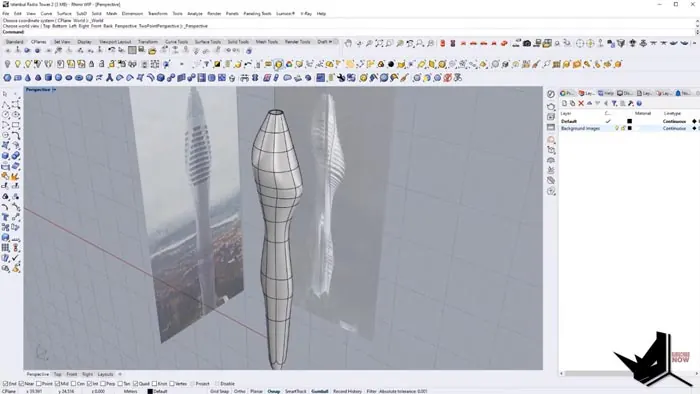Toggle Osnap in the status bar
Viewport: 700px width, 394px height.
(x=274, y=391)
